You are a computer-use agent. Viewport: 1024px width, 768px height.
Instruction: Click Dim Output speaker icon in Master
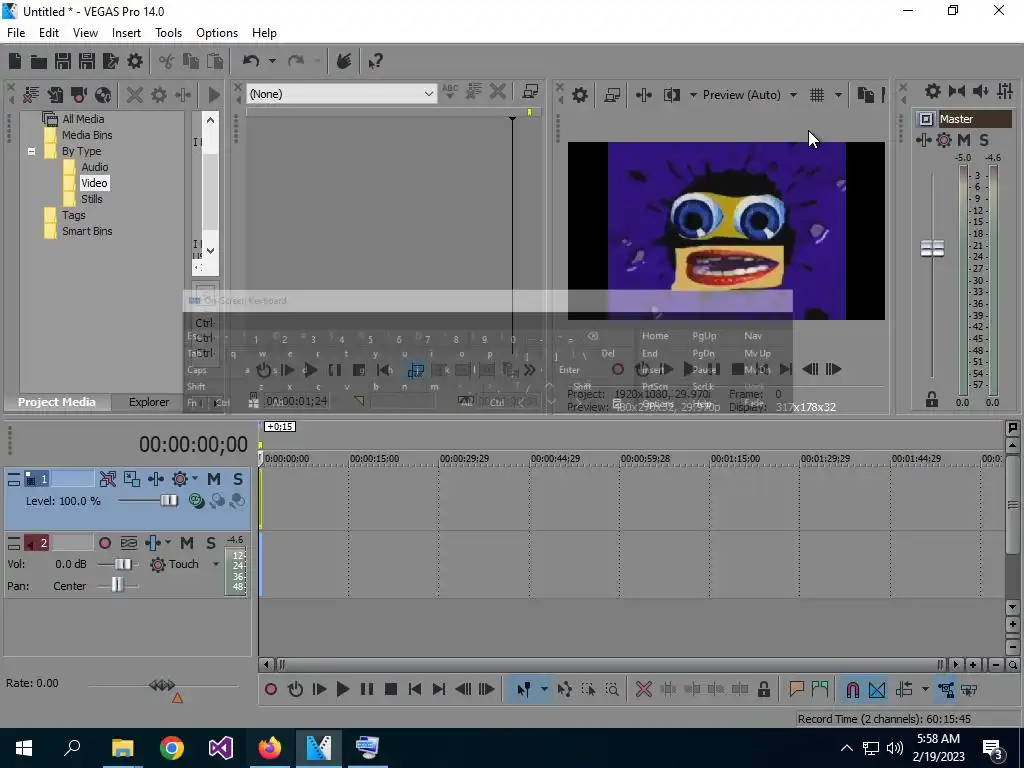tap(980, 91)
